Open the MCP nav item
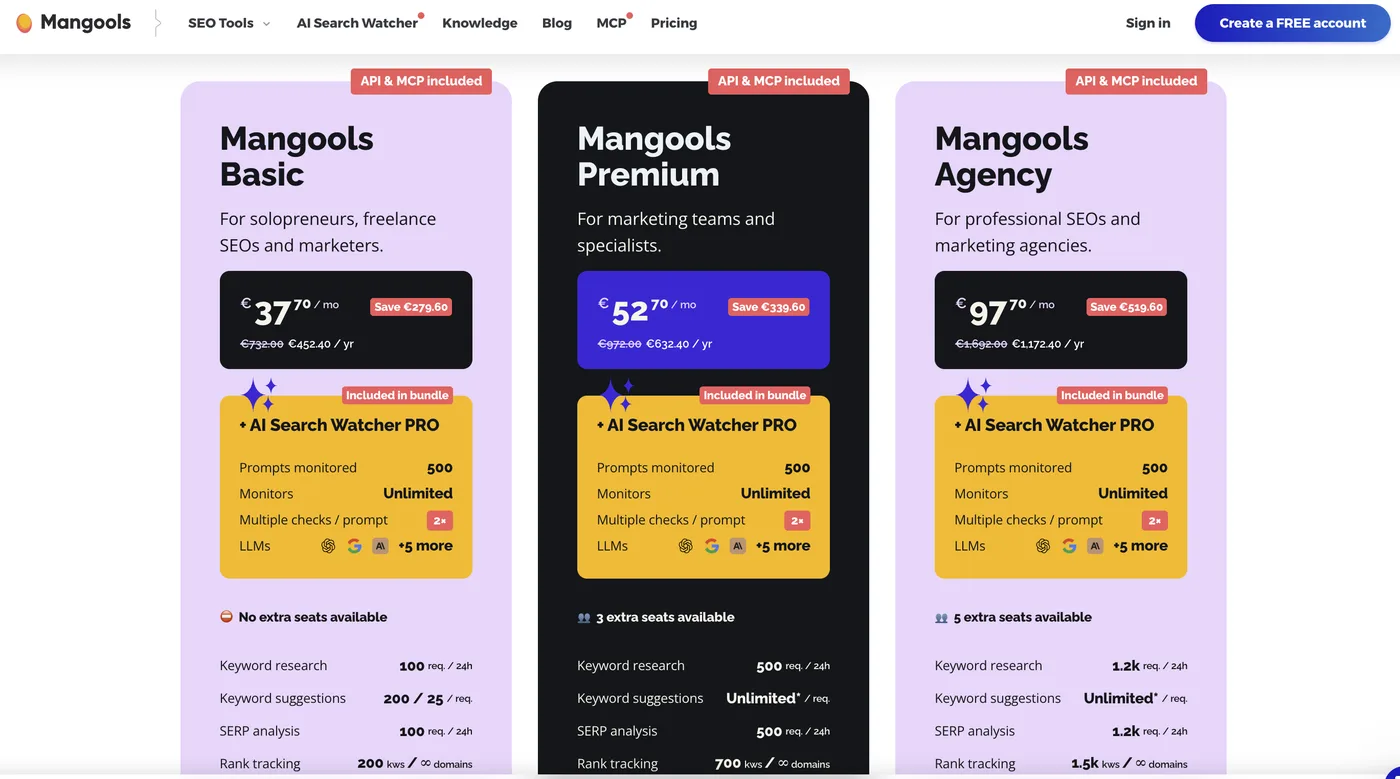The image size is (1400, 779). click(x=611, y=23)
